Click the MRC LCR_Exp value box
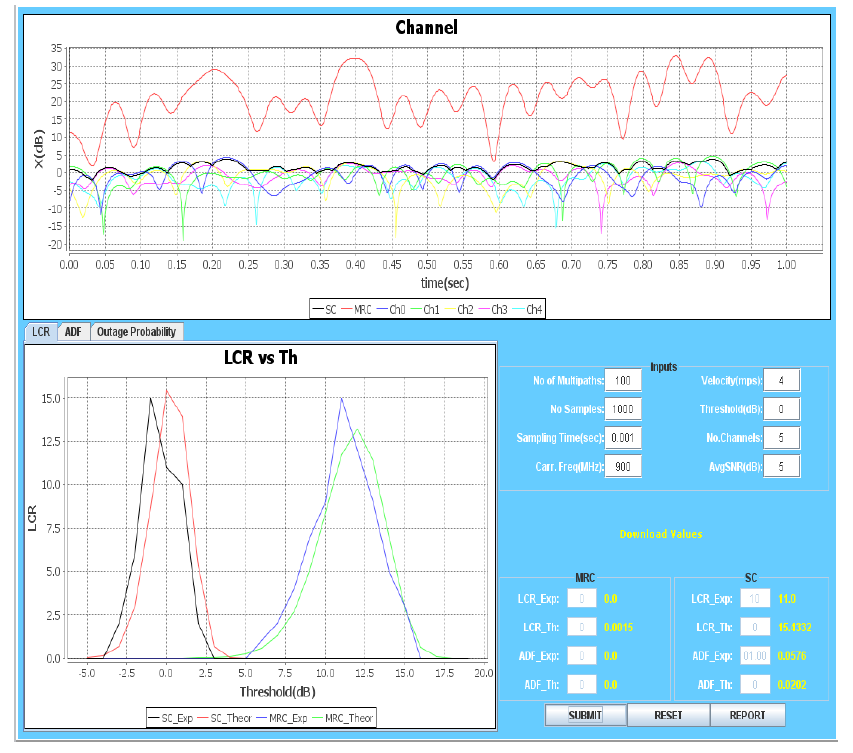This screenshot has width=853, height=753. click(x=582, y=599)
